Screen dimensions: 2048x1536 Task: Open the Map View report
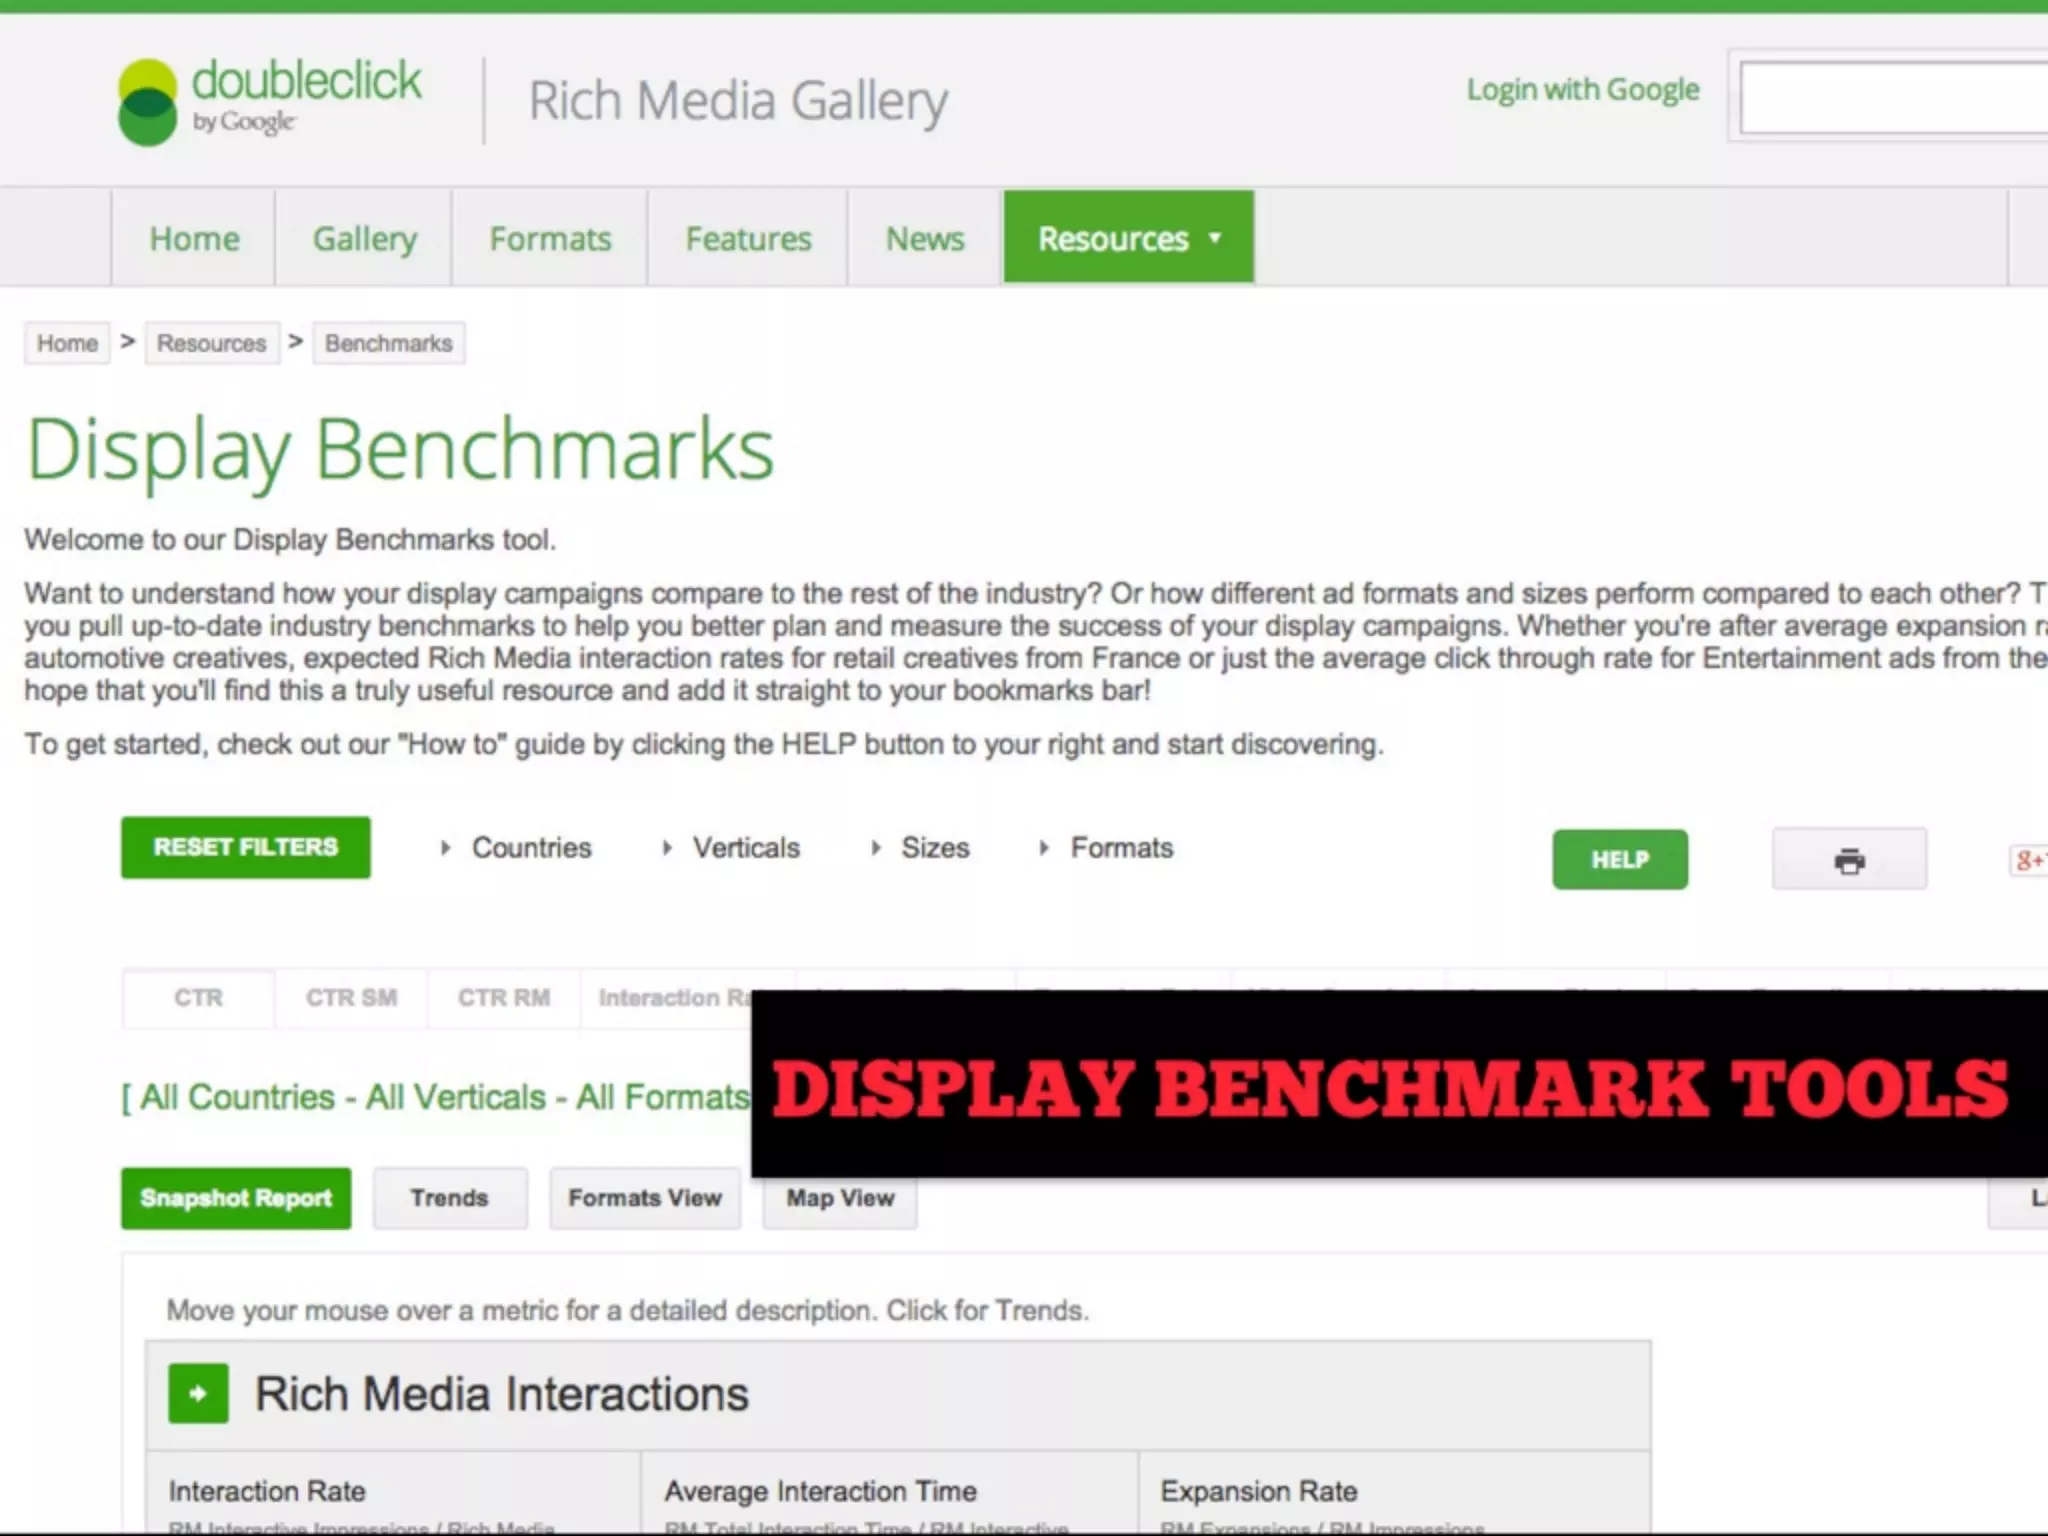pyautogui.click(x=840, y=1198)
